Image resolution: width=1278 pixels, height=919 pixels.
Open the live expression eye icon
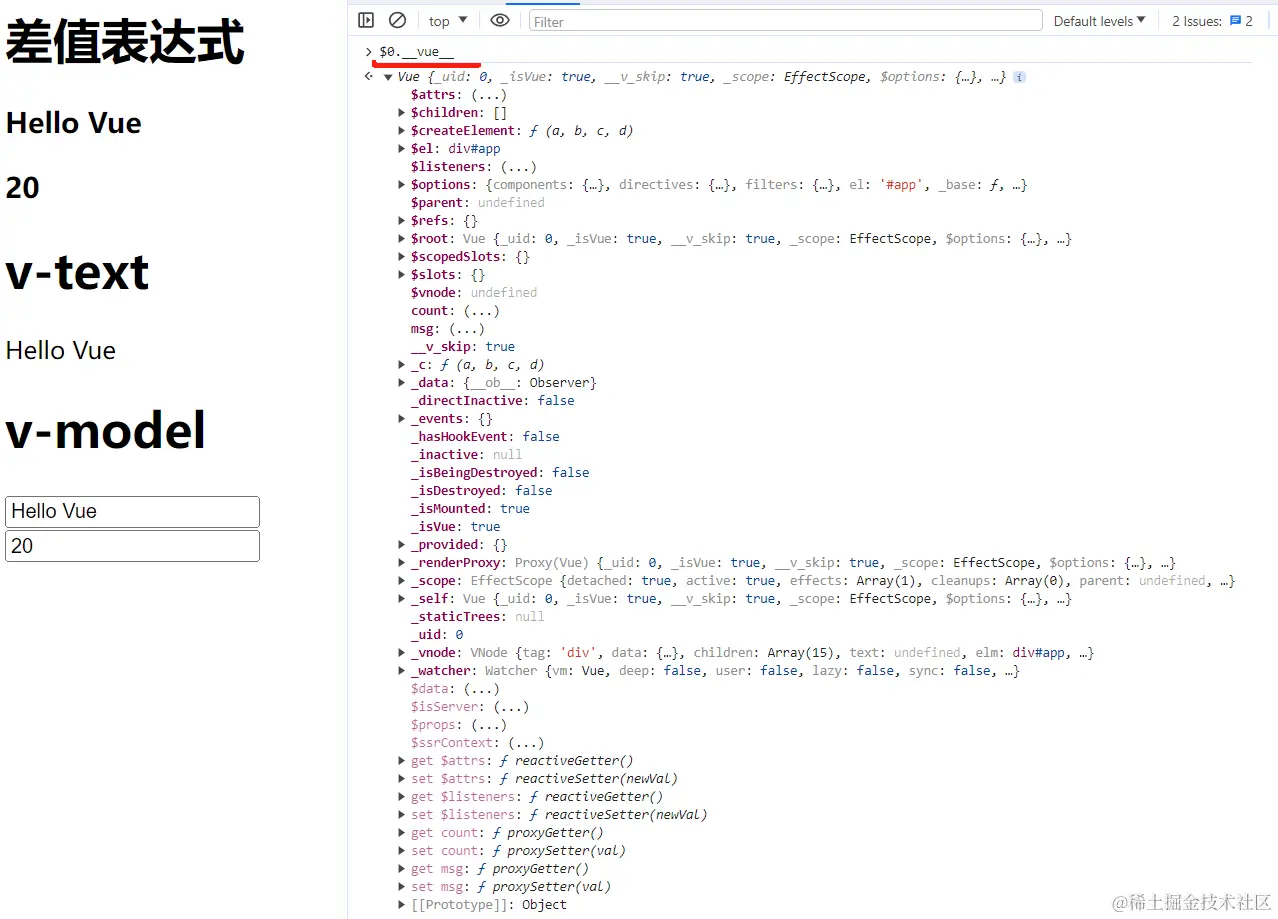click(500, 20)
